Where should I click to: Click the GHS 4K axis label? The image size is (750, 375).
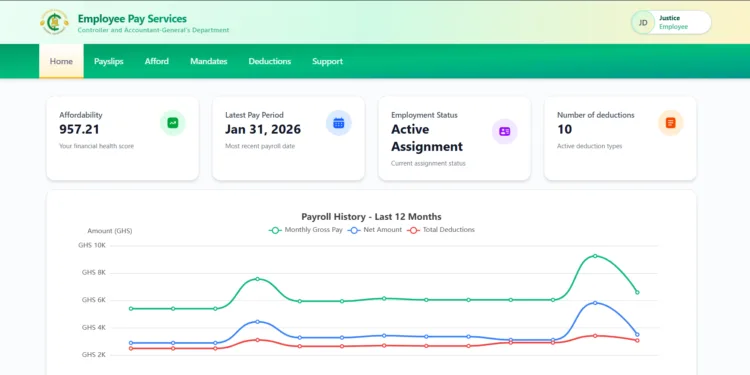click(94, 328)
